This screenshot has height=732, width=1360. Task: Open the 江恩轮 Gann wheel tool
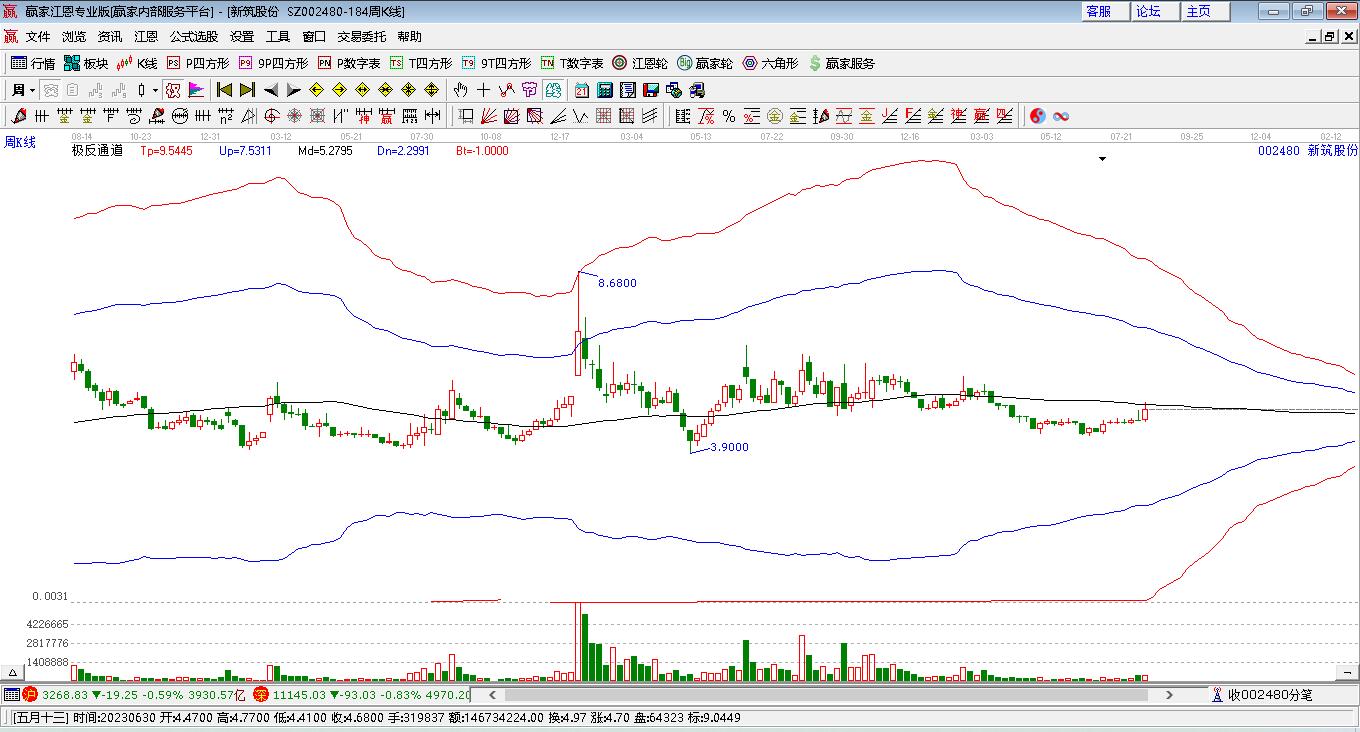pos(640,63)
